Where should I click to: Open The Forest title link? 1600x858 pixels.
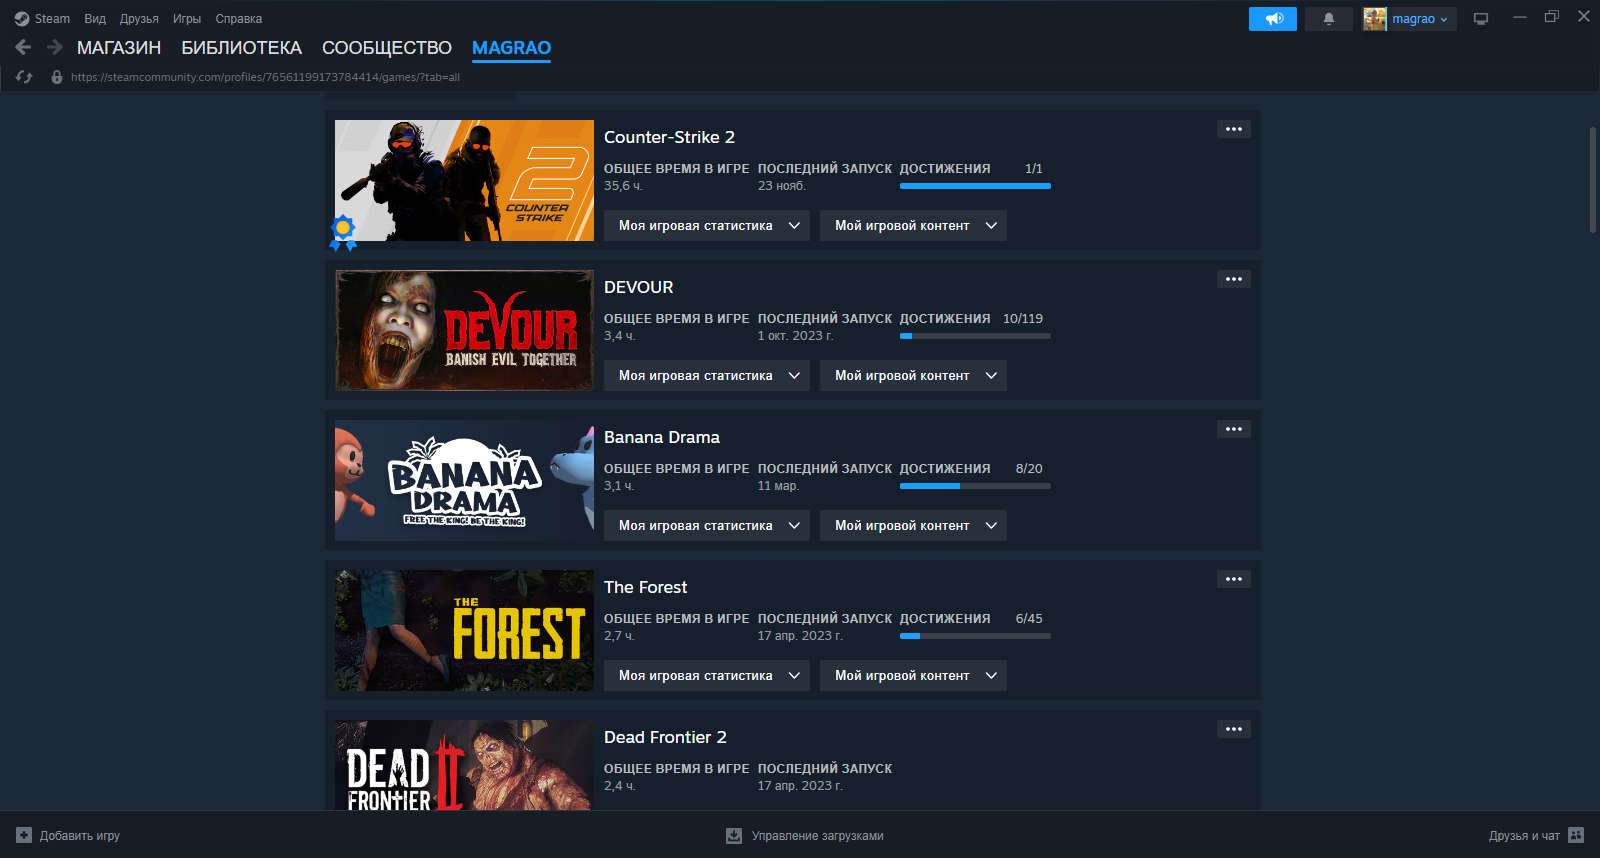(x=645, y=587)
